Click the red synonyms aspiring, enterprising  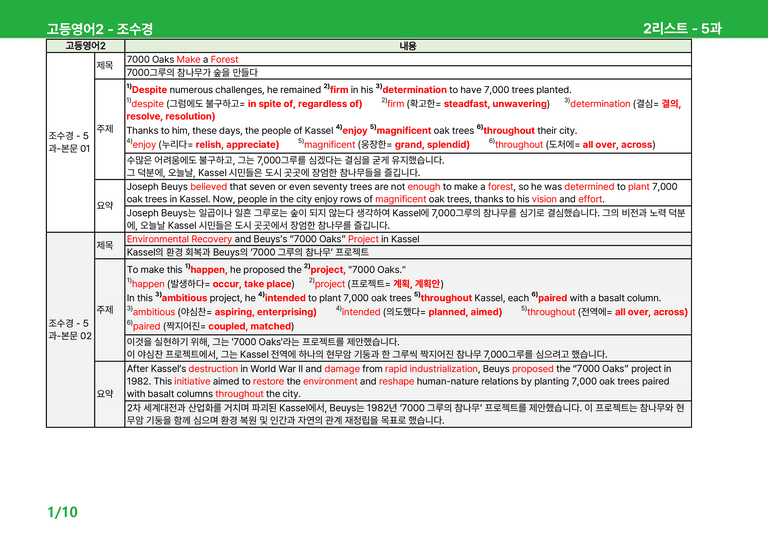pos(265,312)
